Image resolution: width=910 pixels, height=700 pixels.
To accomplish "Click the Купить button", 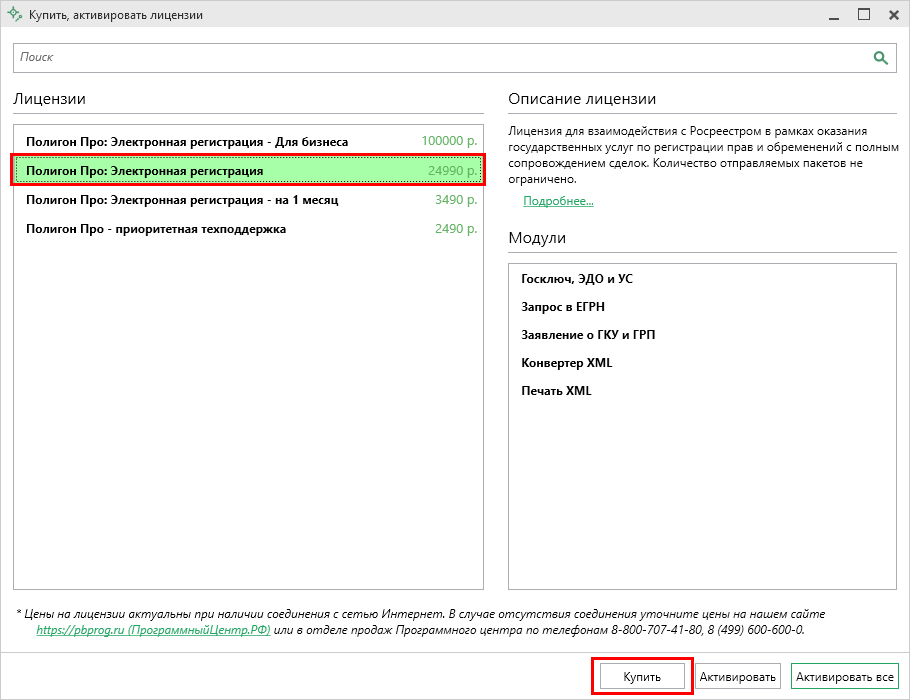I will tap(642, 677).
